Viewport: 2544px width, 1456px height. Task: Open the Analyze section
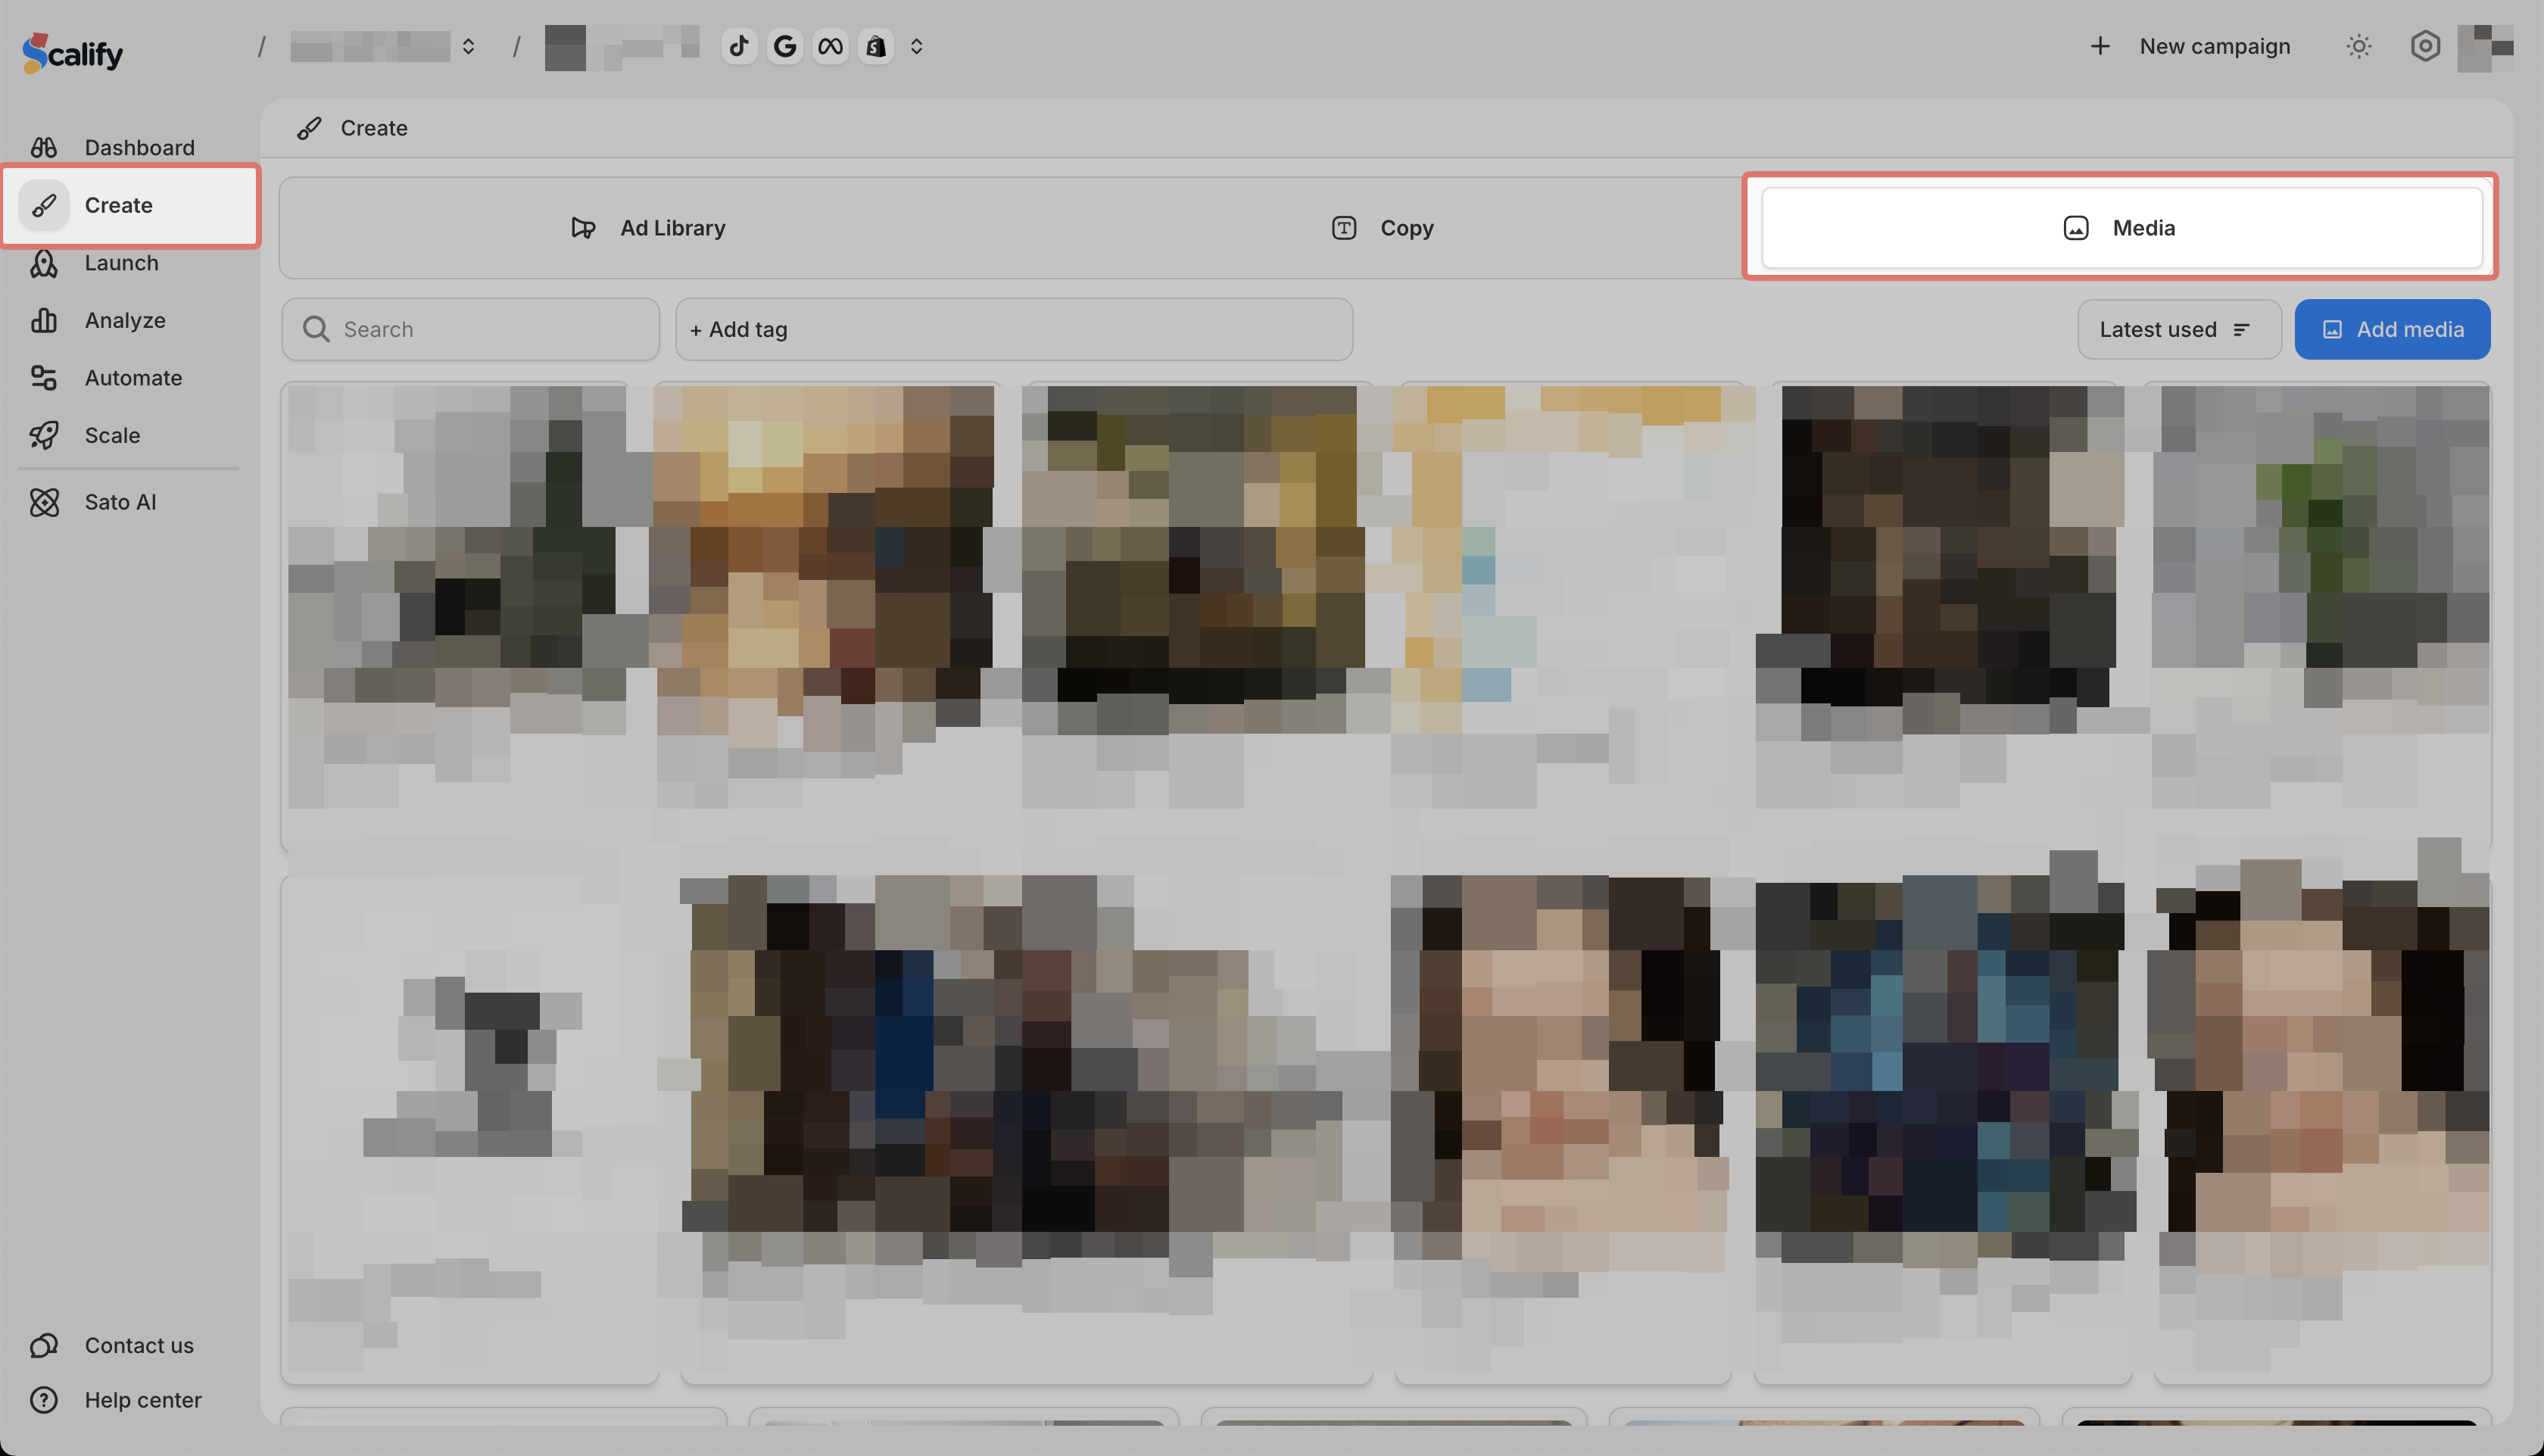(125, 320)
